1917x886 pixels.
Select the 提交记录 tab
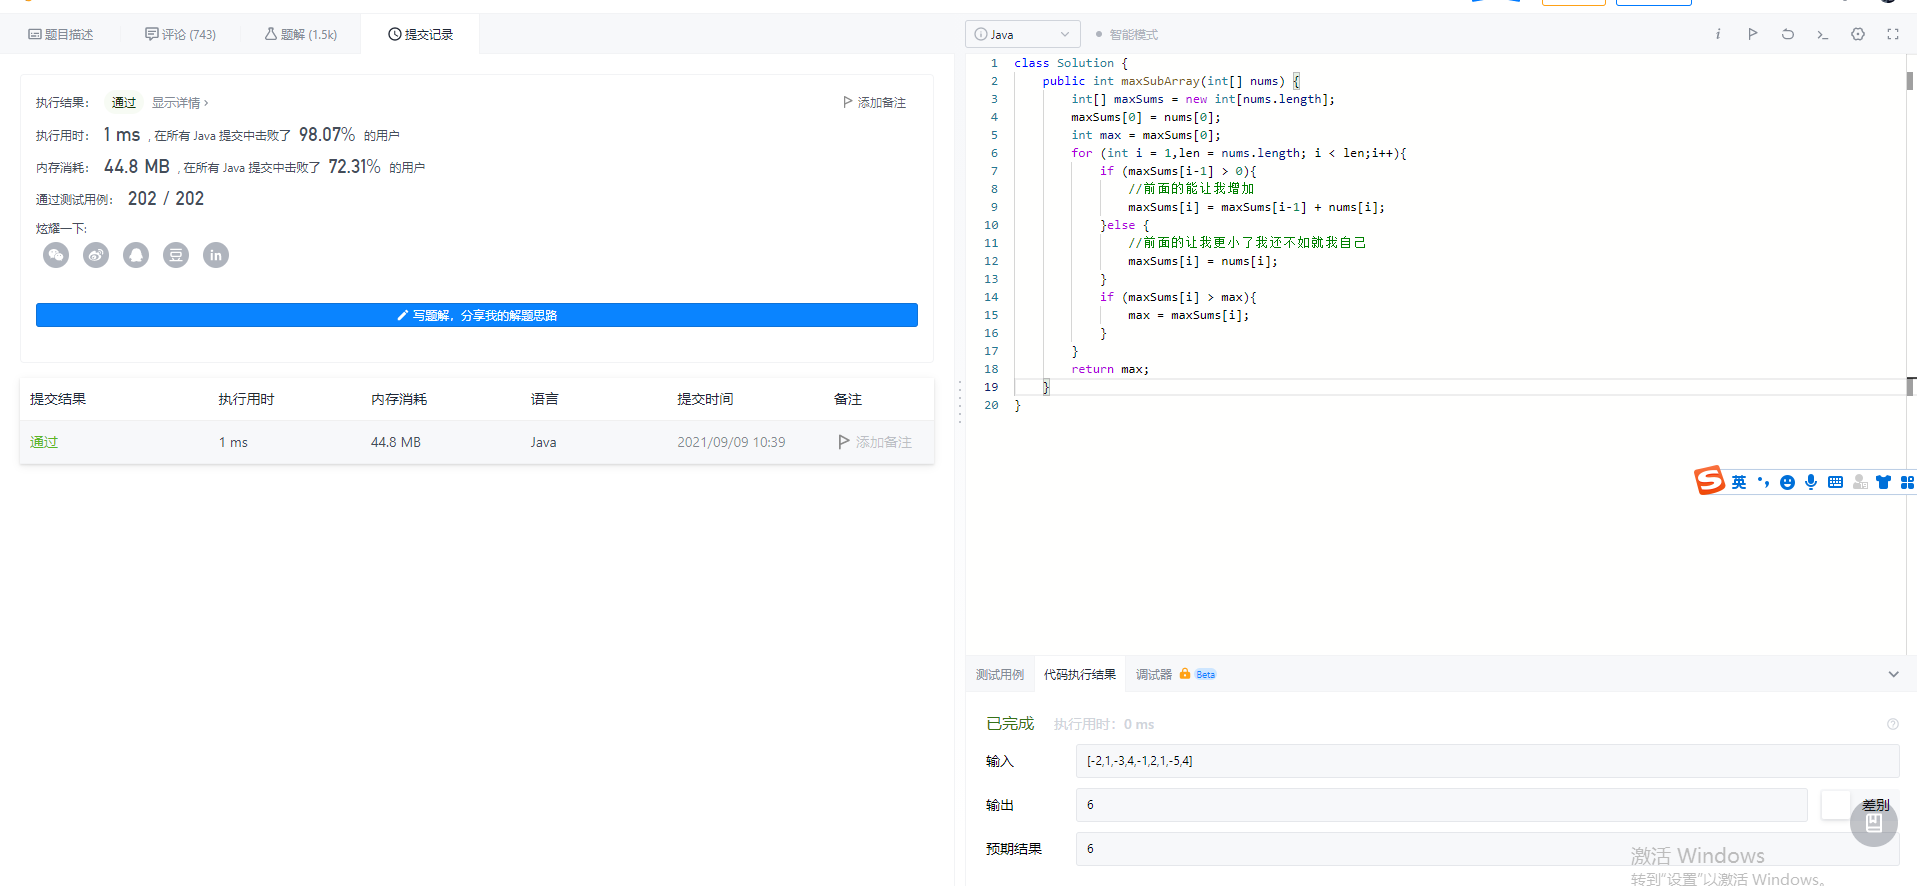tap(420, 34)
